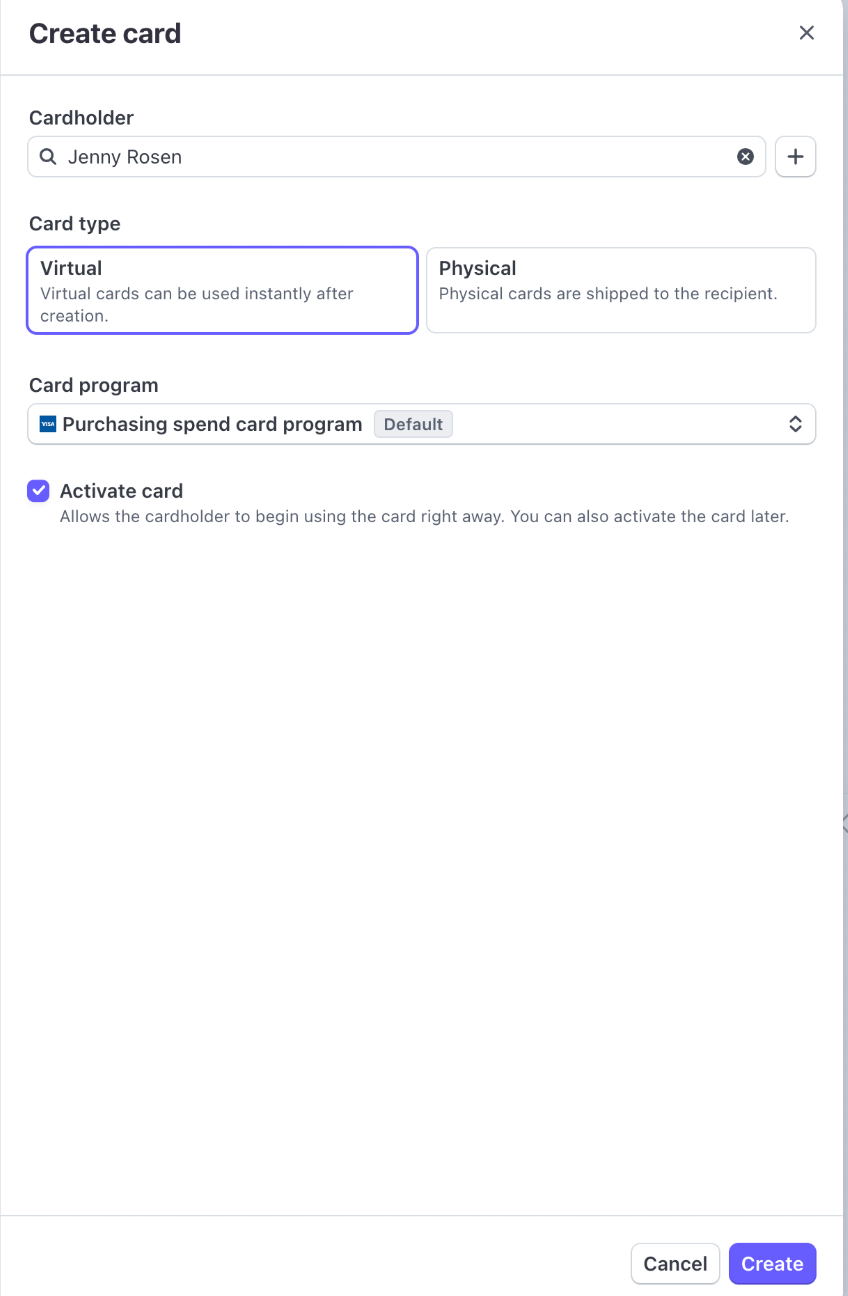Click the Card program field label
Viewport: 848px width, 1296px height.
94,385
